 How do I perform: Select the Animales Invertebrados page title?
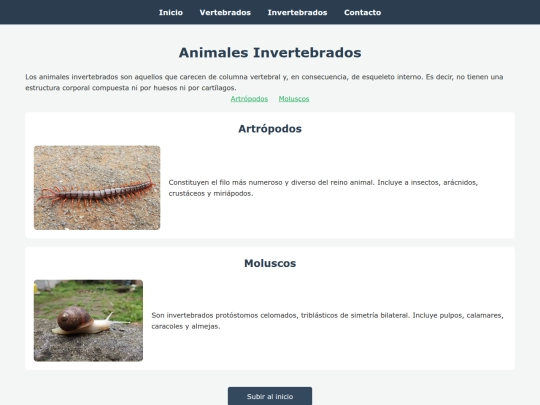click(x=270, y=53)
